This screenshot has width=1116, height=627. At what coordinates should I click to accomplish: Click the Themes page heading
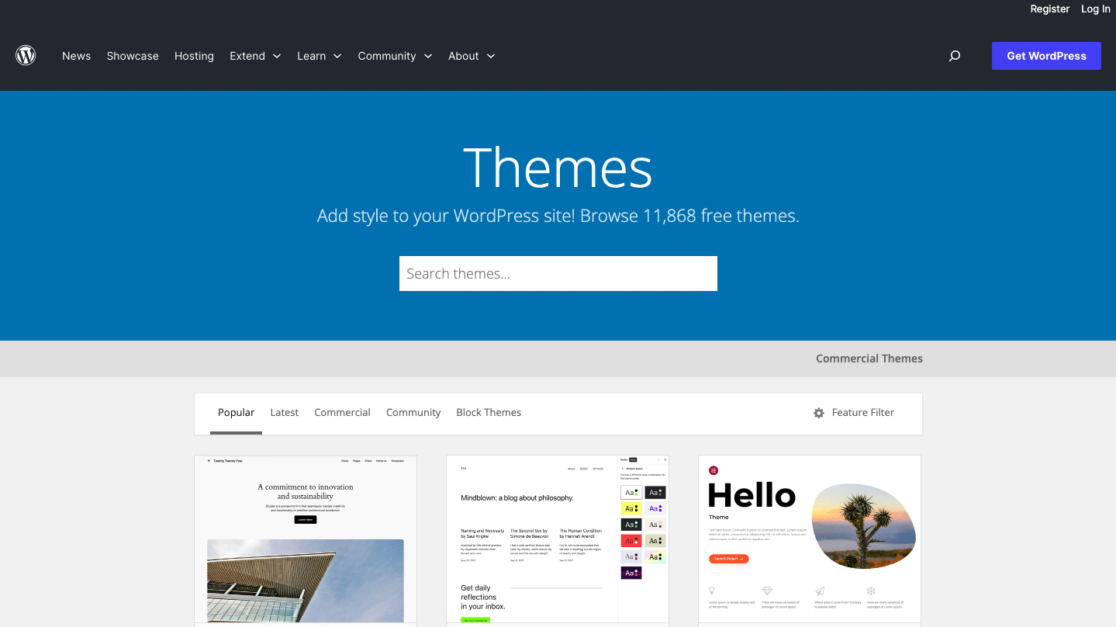557,168
